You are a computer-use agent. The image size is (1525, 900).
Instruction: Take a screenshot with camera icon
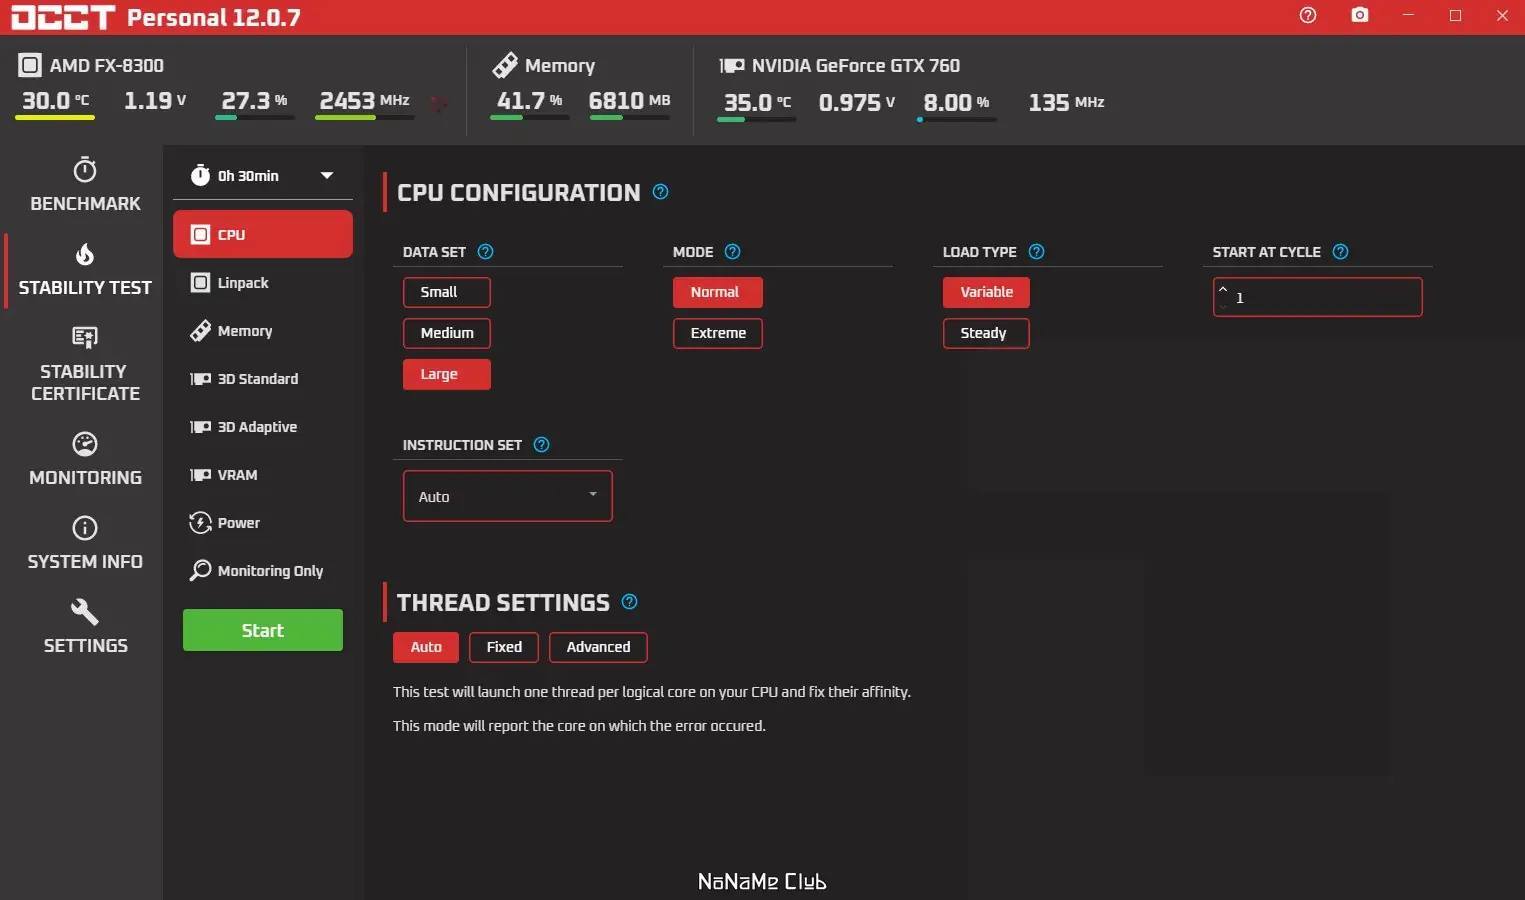point(1360,15)
